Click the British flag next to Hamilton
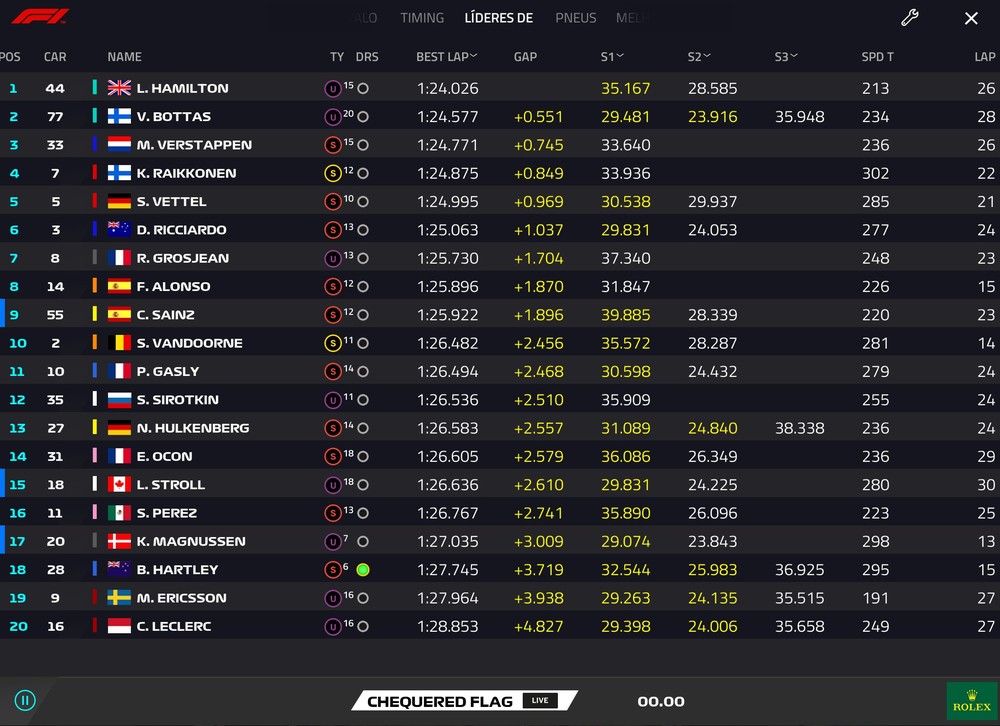 pos(119,89)
